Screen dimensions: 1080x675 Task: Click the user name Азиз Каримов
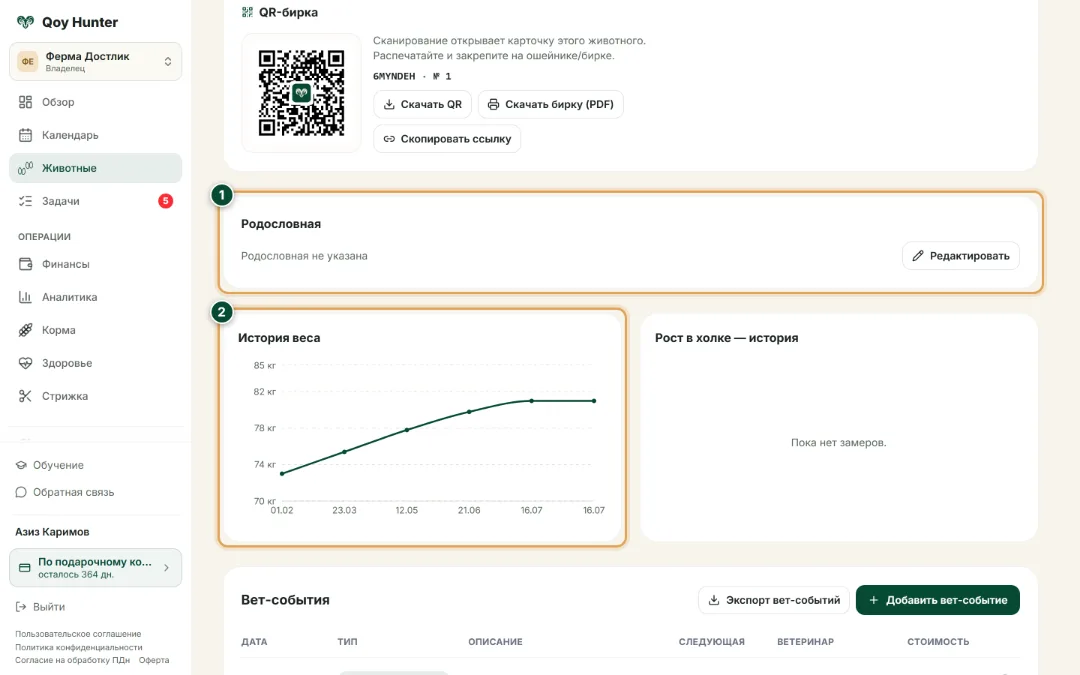click(x=52, y=532)
